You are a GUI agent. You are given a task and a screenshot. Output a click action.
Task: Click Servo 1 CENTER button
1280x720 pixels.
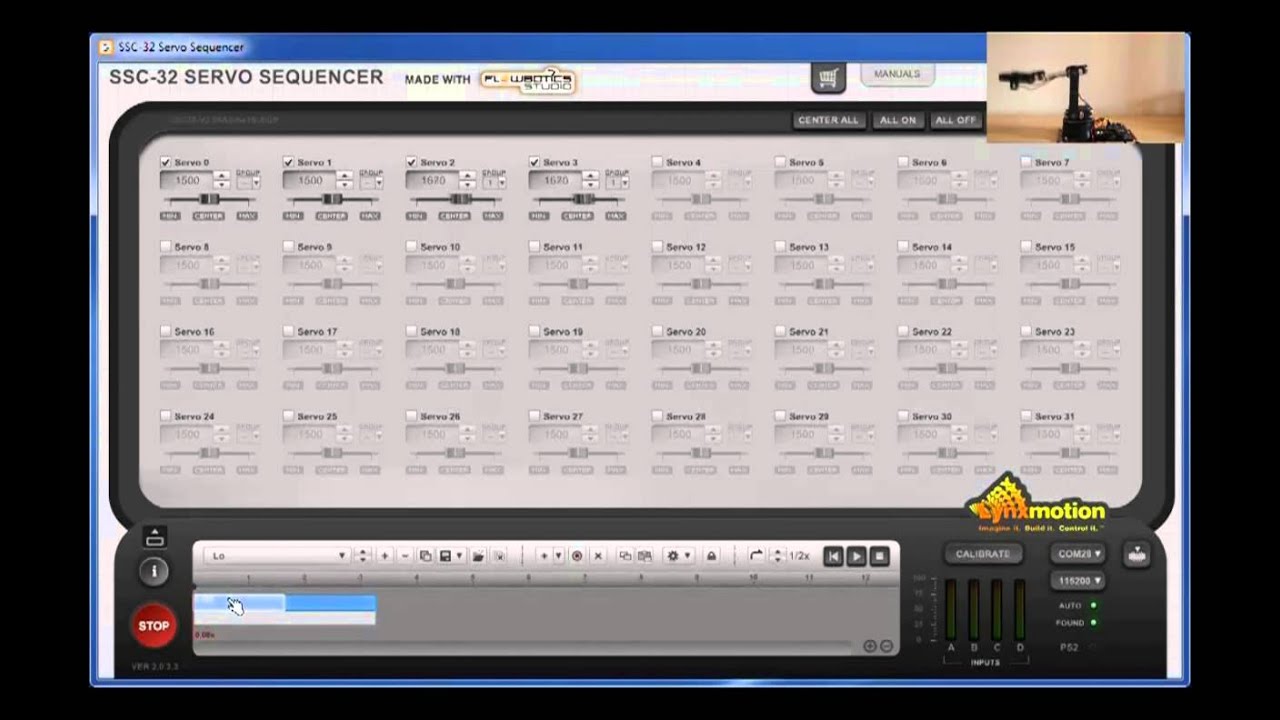(x=331, y=216)
